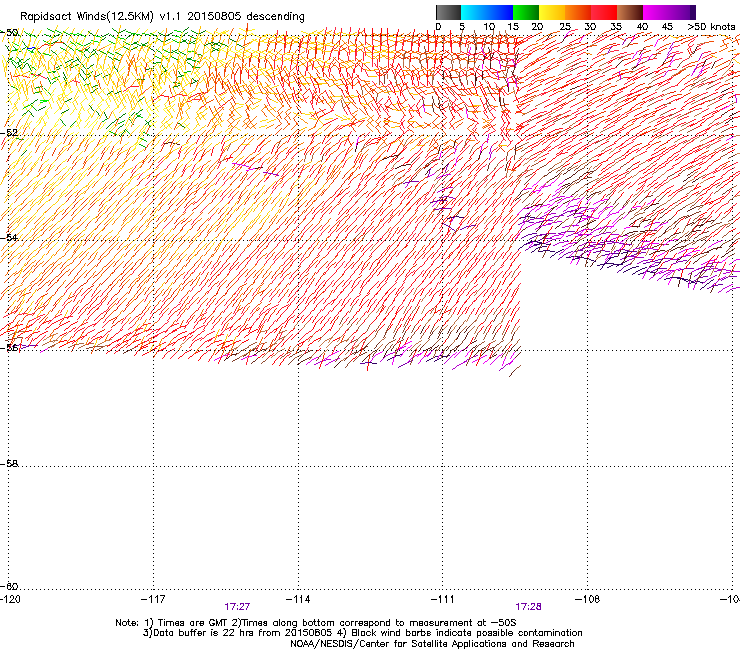This screenshot has height=650, width=740.
Task: Click the legend scale label "25"
Action: coord(565,26)
